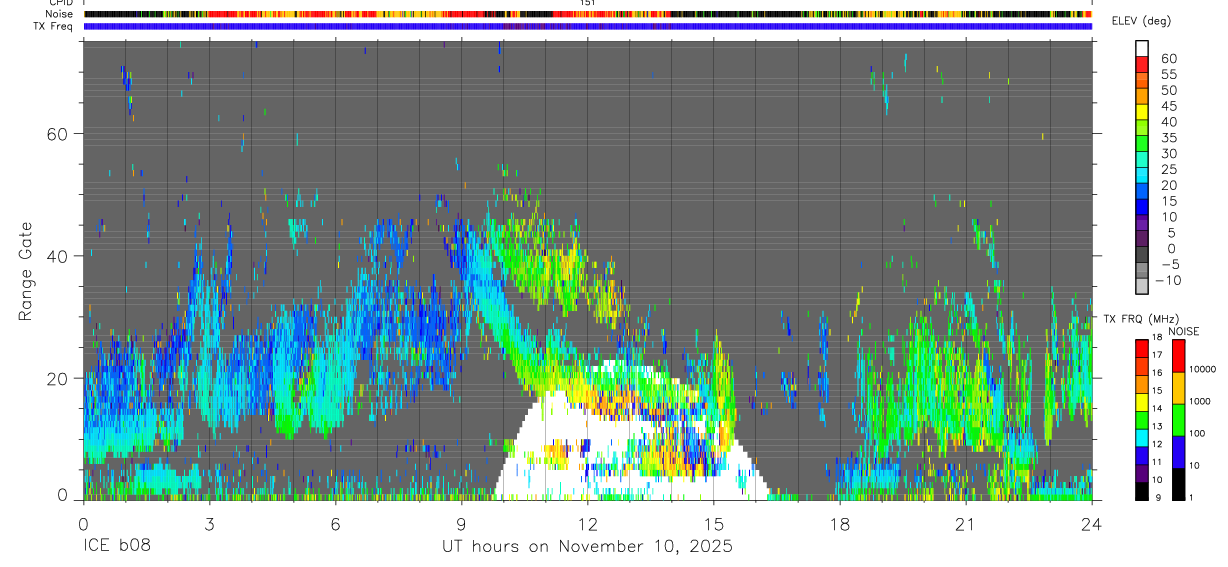Click the 'Range Gate' y-axis title
Image resolution: width=1228 pixels, height=567 pixels.
click(x=27, y=271)
